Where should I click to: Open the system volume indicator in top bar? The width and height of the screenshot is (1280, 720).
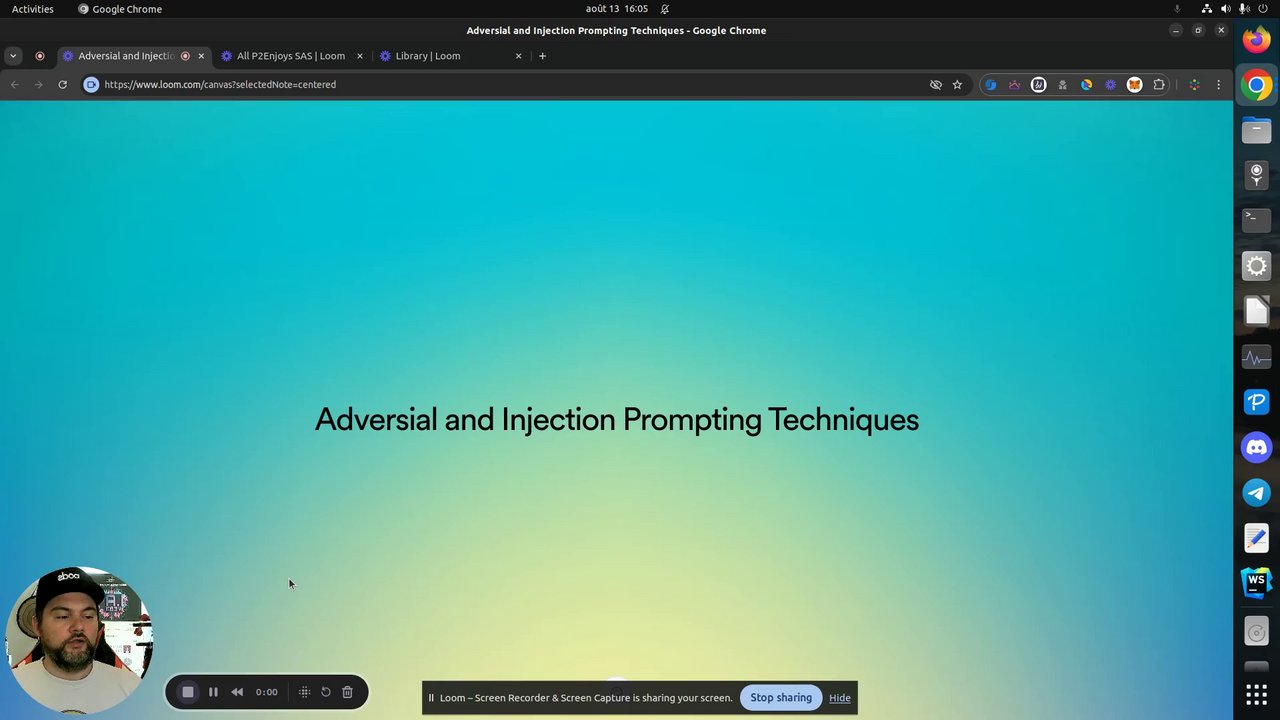[1226, 9]
